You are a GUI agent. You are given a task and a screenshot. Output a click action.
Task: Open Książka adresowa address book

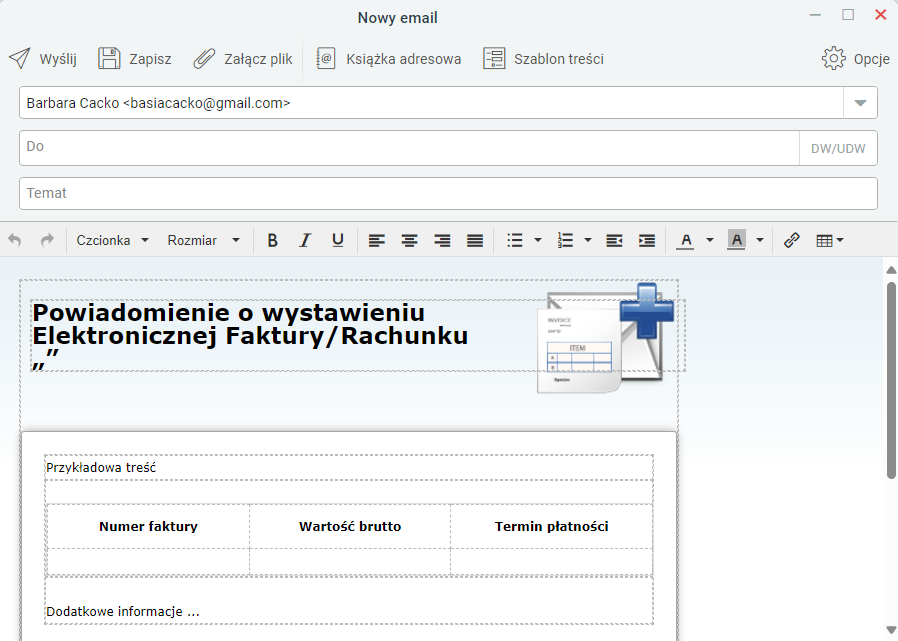point(389,59)
